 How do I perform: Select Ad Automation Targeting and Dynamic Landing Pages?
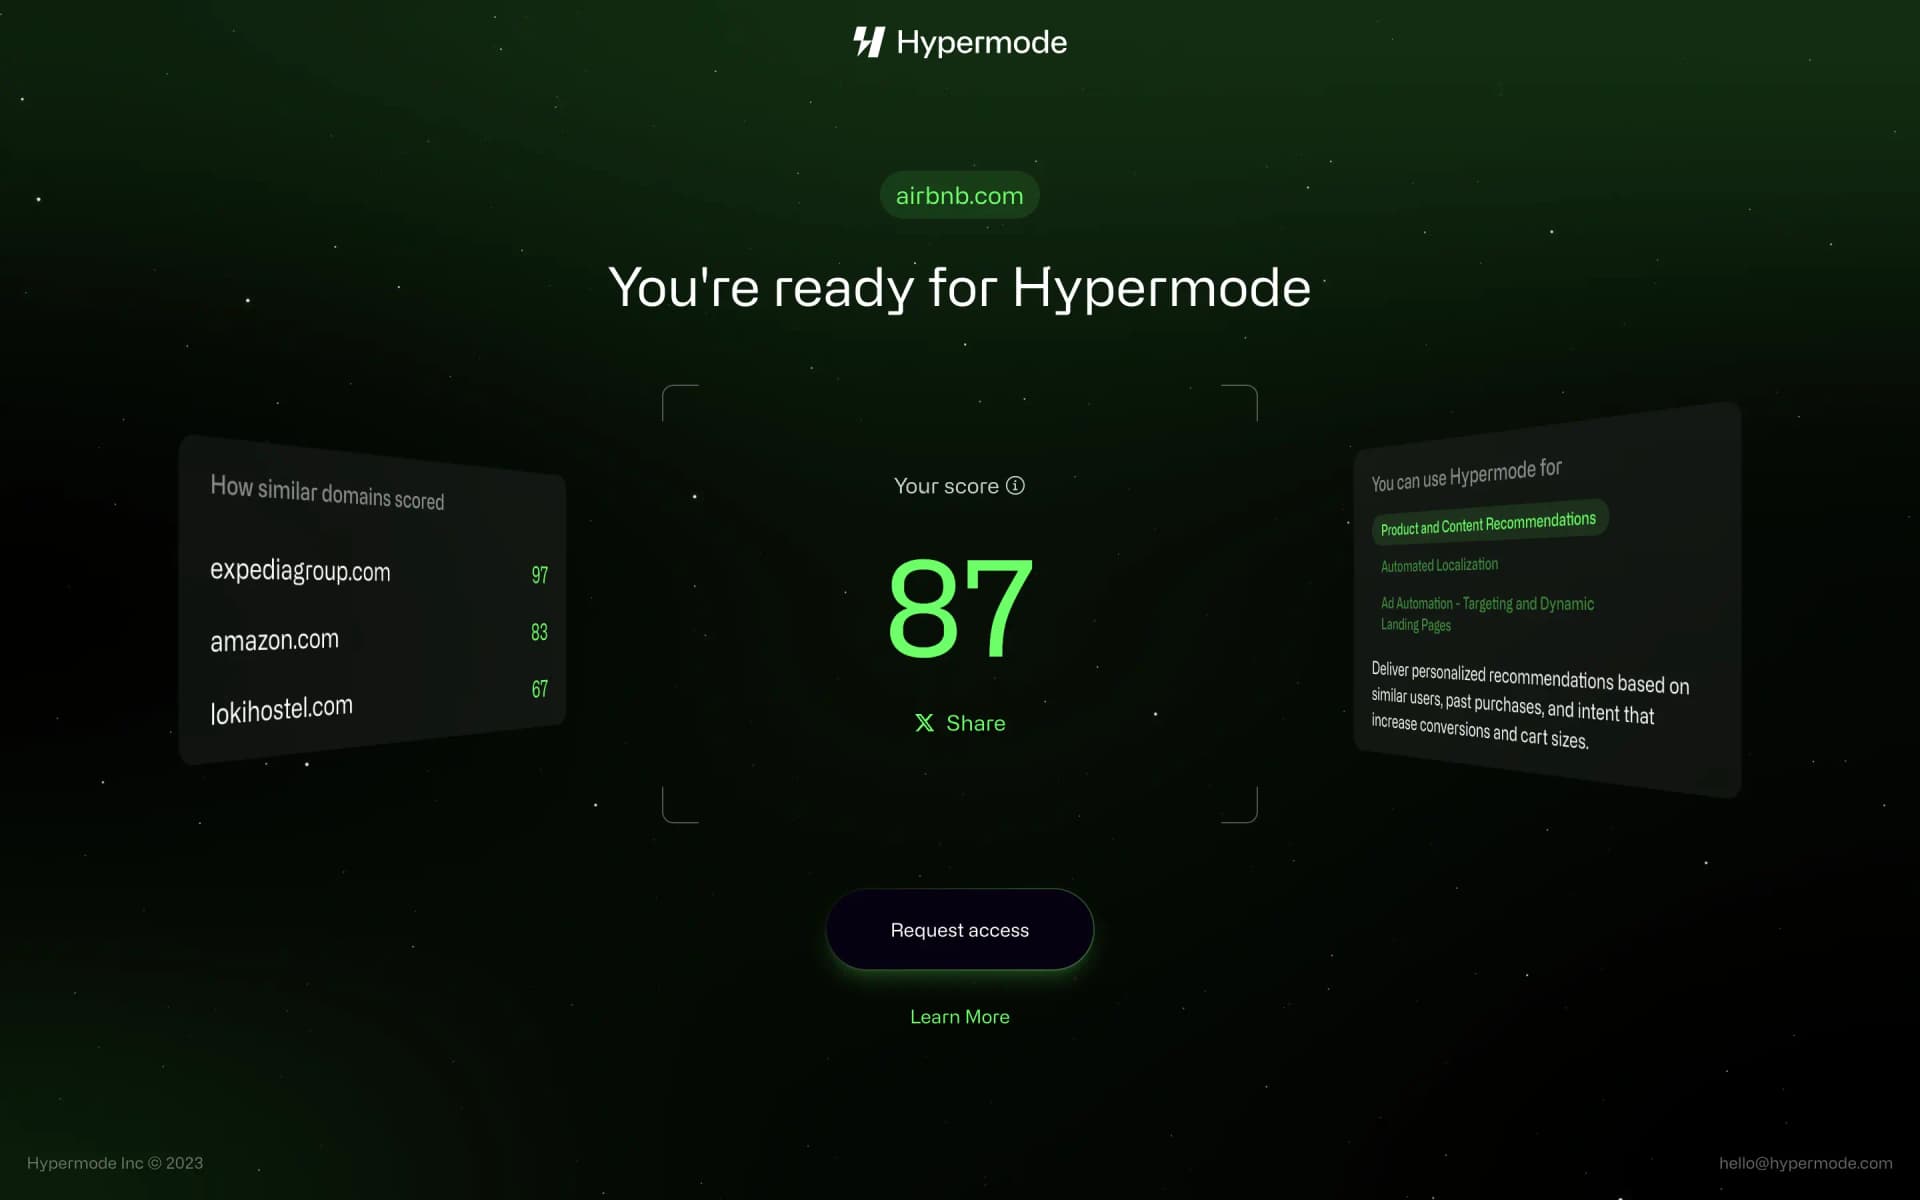1487,613
